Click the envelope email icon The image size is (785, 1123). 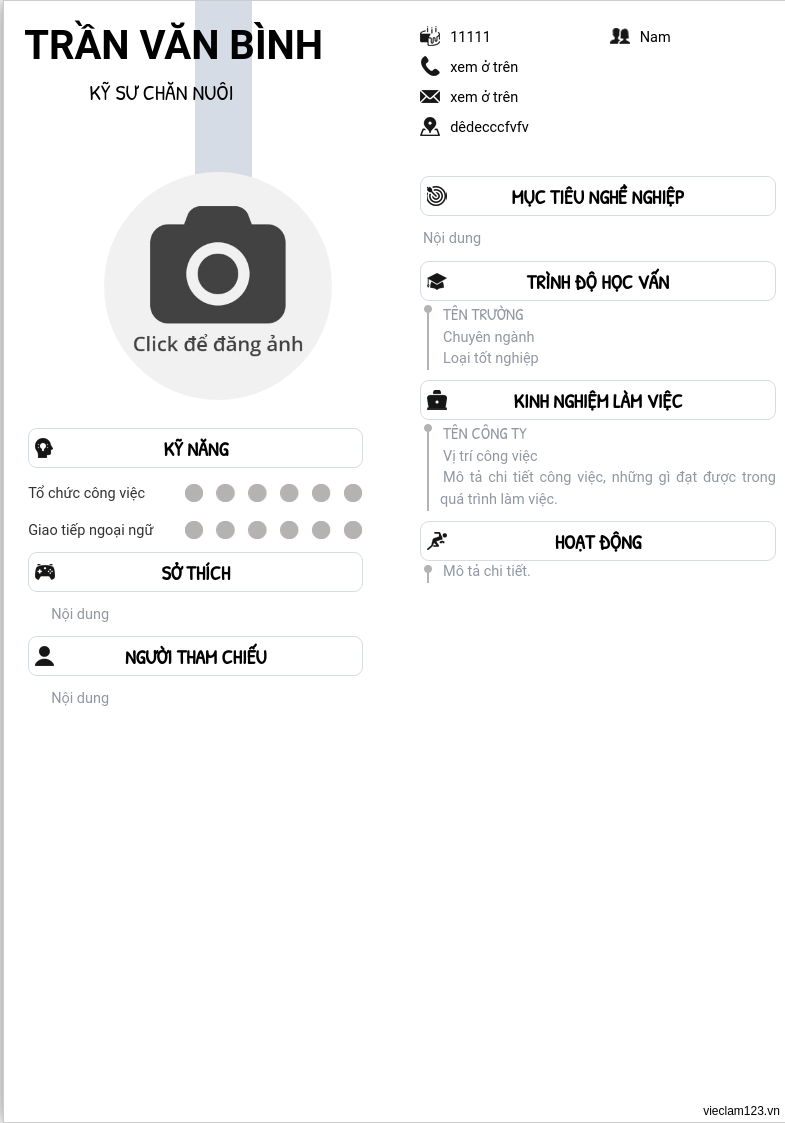(430, 97)
